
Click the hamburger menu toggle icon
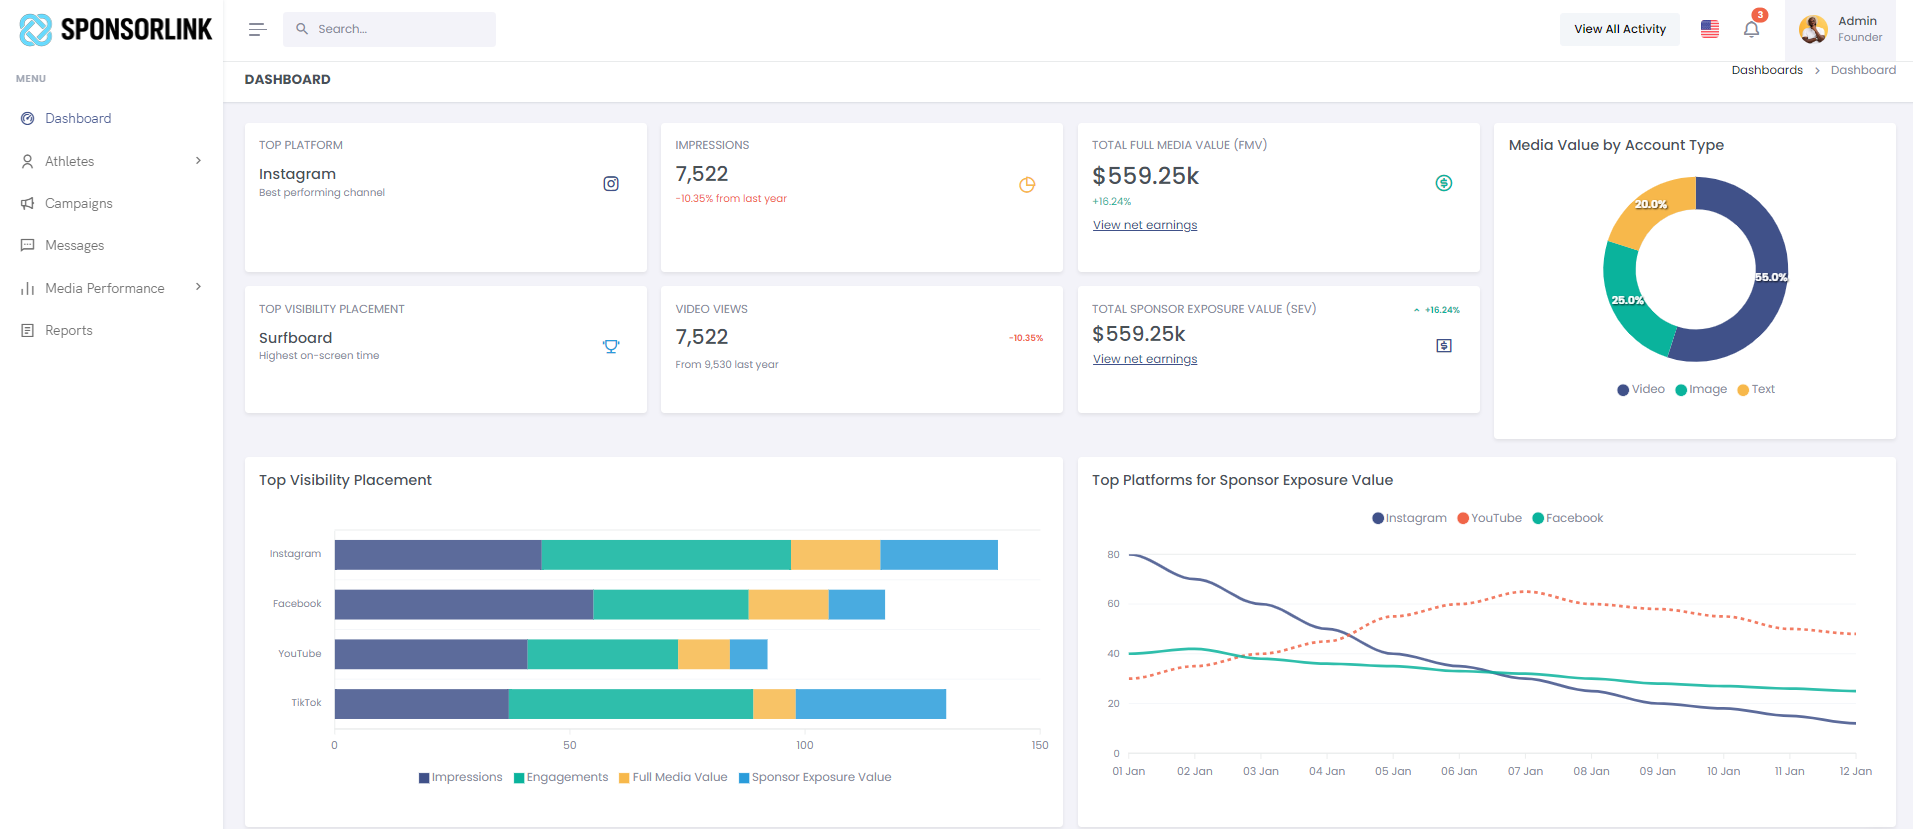[257, 30]
